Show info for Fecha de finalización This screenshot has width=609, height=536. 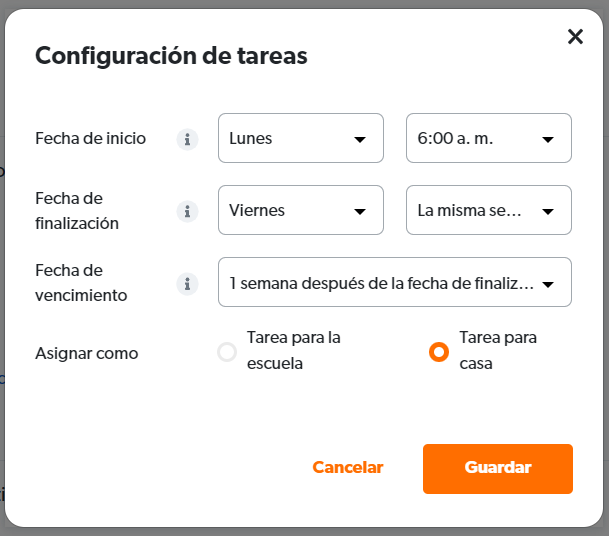click(188, 211)
